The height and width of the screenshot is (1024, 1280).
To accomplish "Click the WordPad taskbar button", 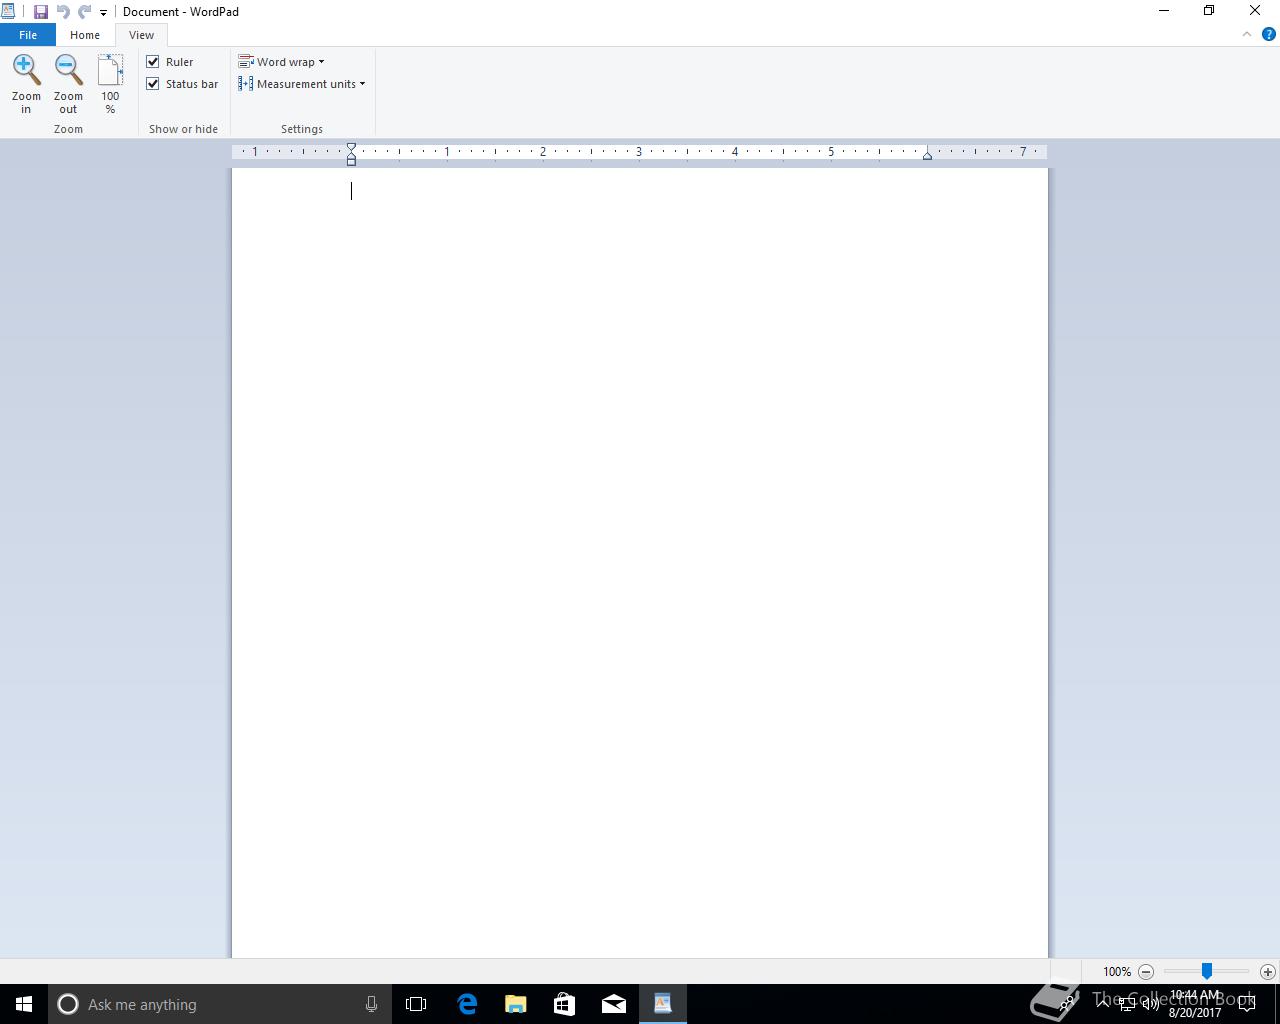I will (x=662, y=1004).
